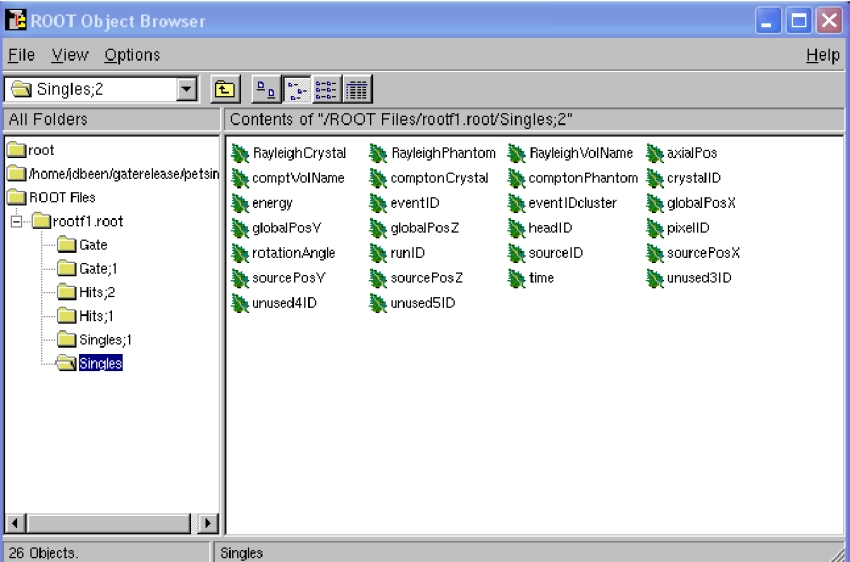Click the eventID leaf icon
The image size is (850, 562).
(378, 203)
